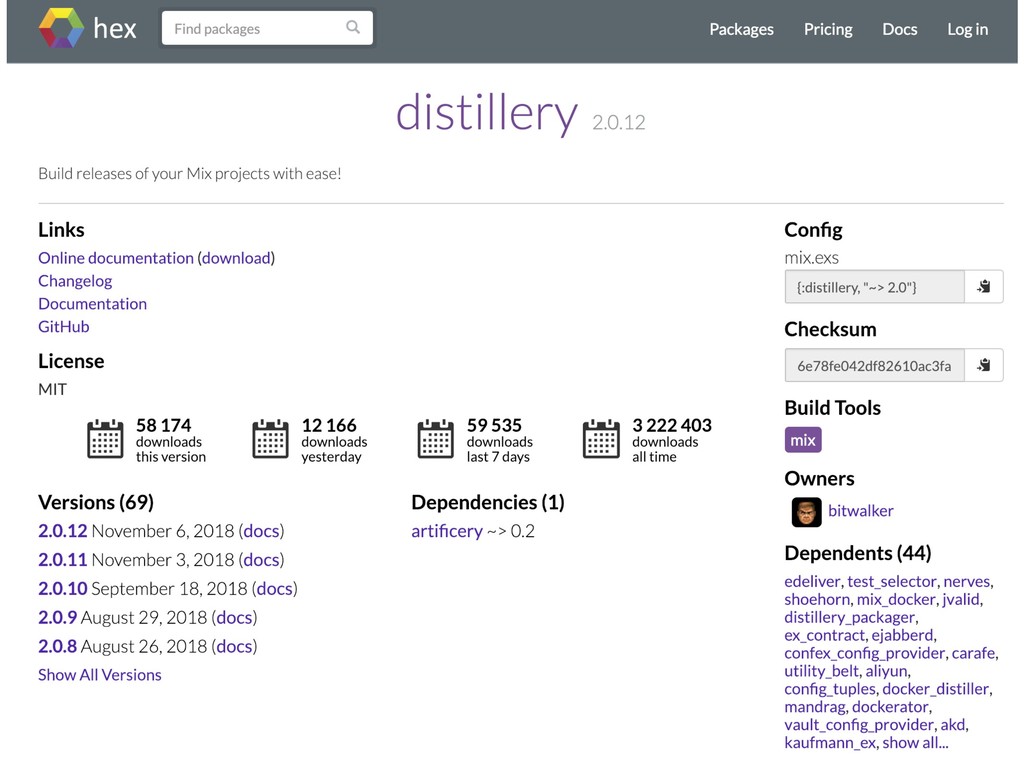The width and height of the screenshot is (1024, 768).
Task: Open the shoehorn dependent package
Action: pyautogui.click(x=817, y=600)
